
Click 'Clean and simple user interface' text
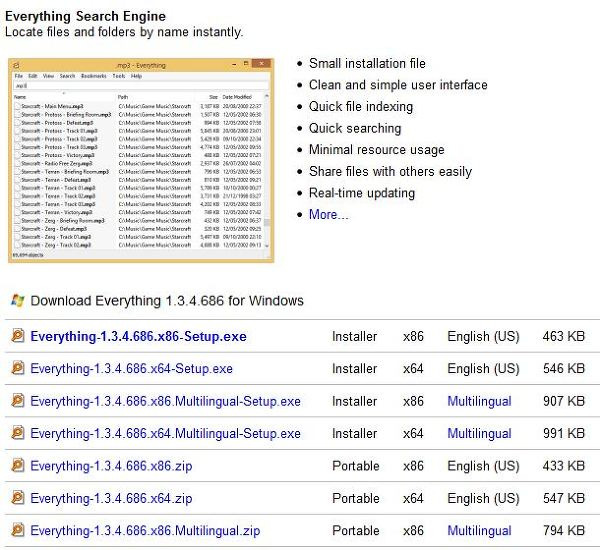pos(398,85)
